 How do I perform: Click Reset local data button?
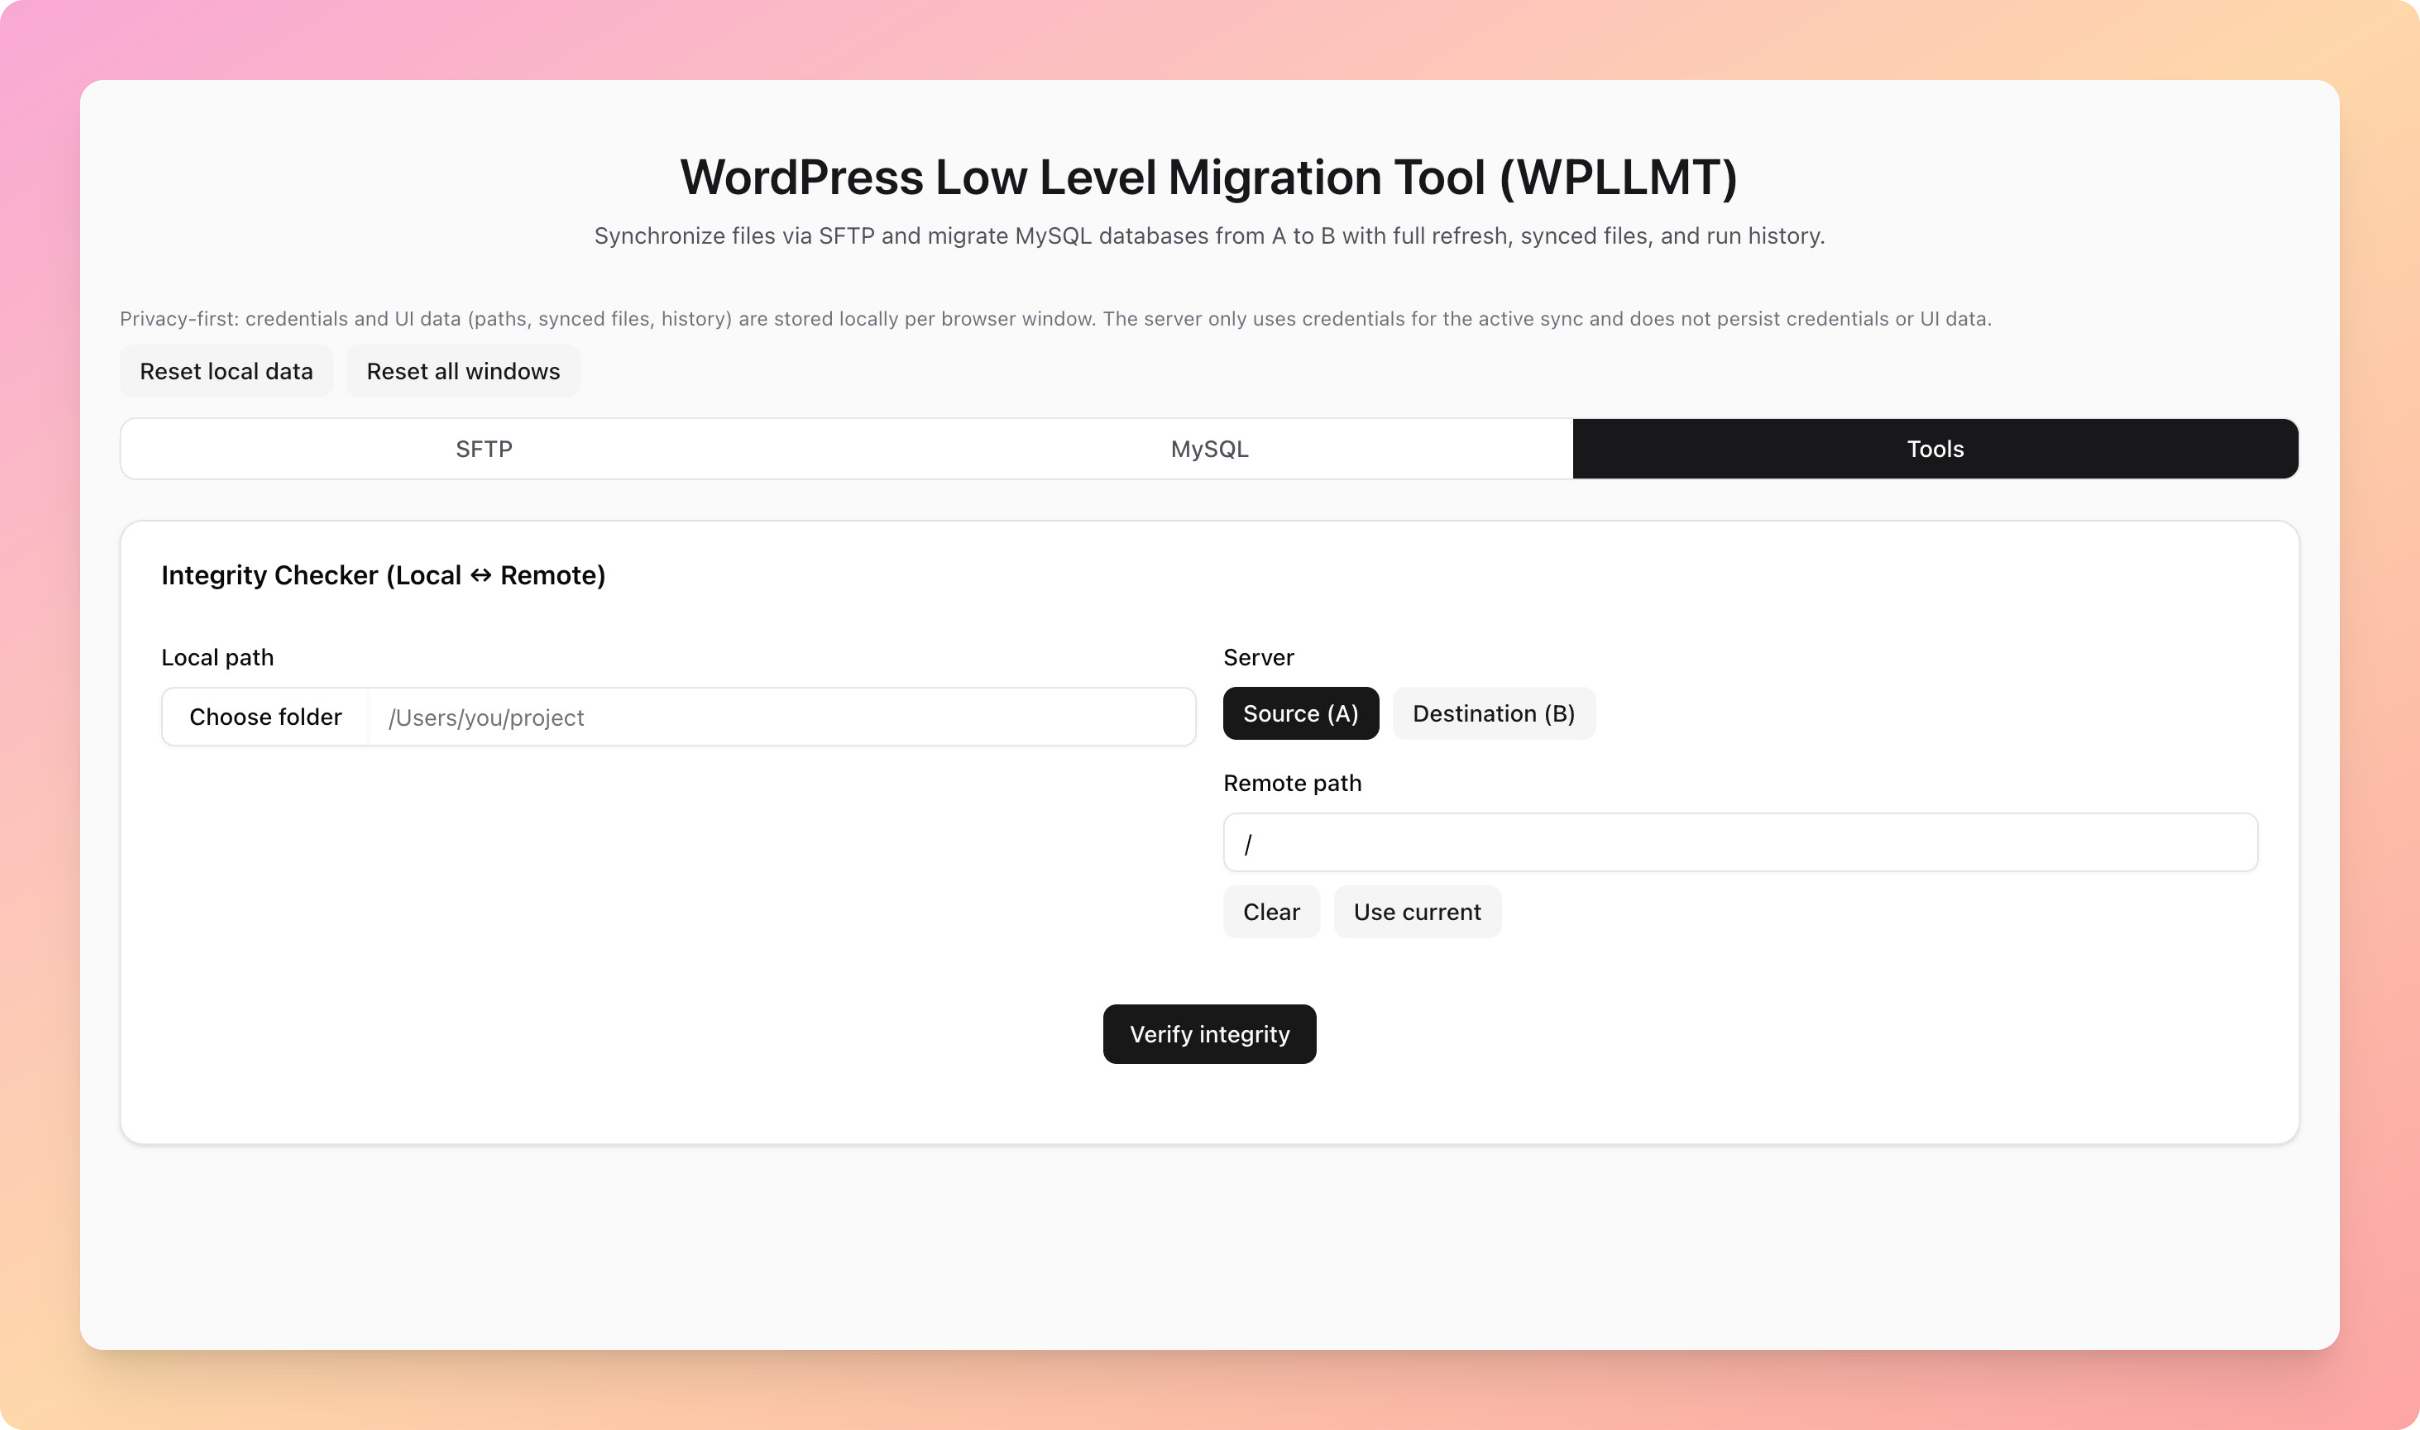click(x=226, y=371)
